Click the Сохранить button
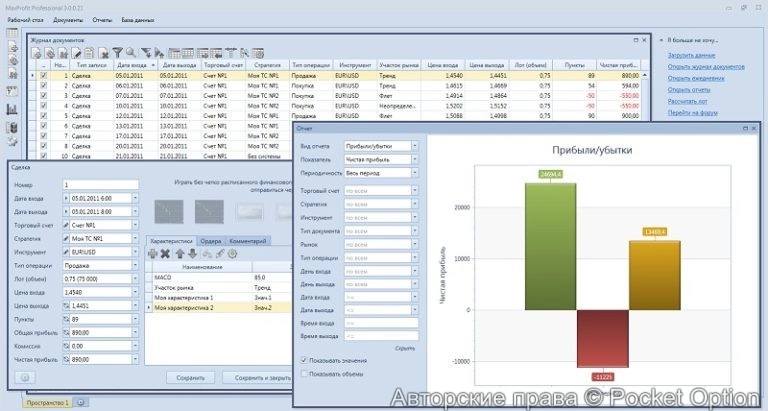Image resolution: width=768 pixels, height=411 pixels. click(190, 378)
